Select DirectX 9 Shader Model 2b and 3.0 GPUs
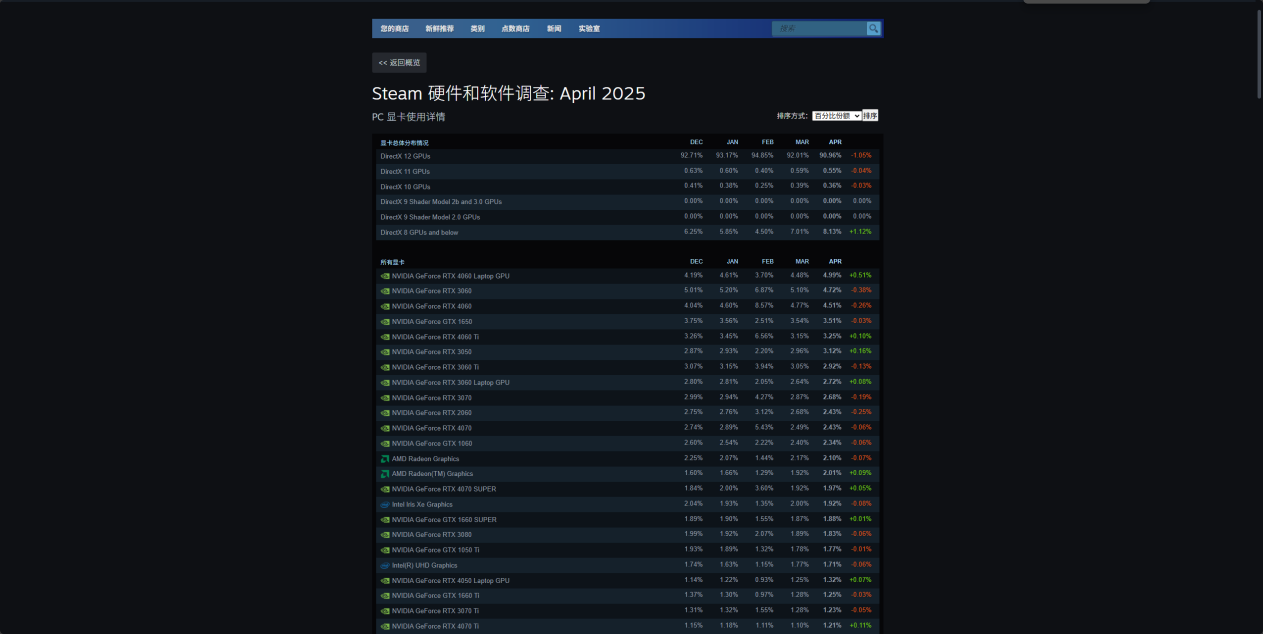Image resolution: width=1263 pixels, height=634 pixels. [x=441, y=202]
